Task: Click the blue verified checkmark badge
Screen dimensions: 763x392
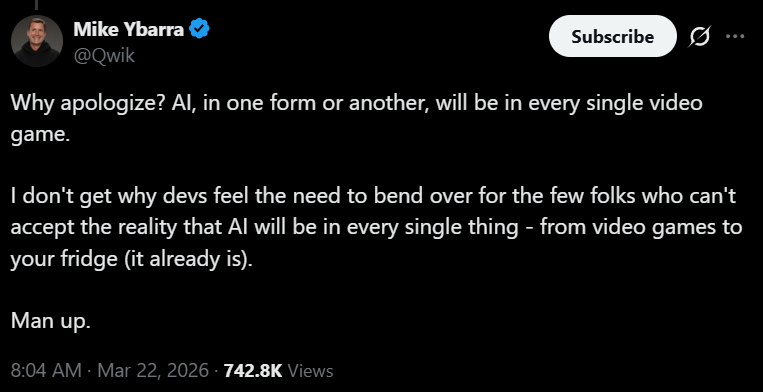Action: [x=199, y=29]
